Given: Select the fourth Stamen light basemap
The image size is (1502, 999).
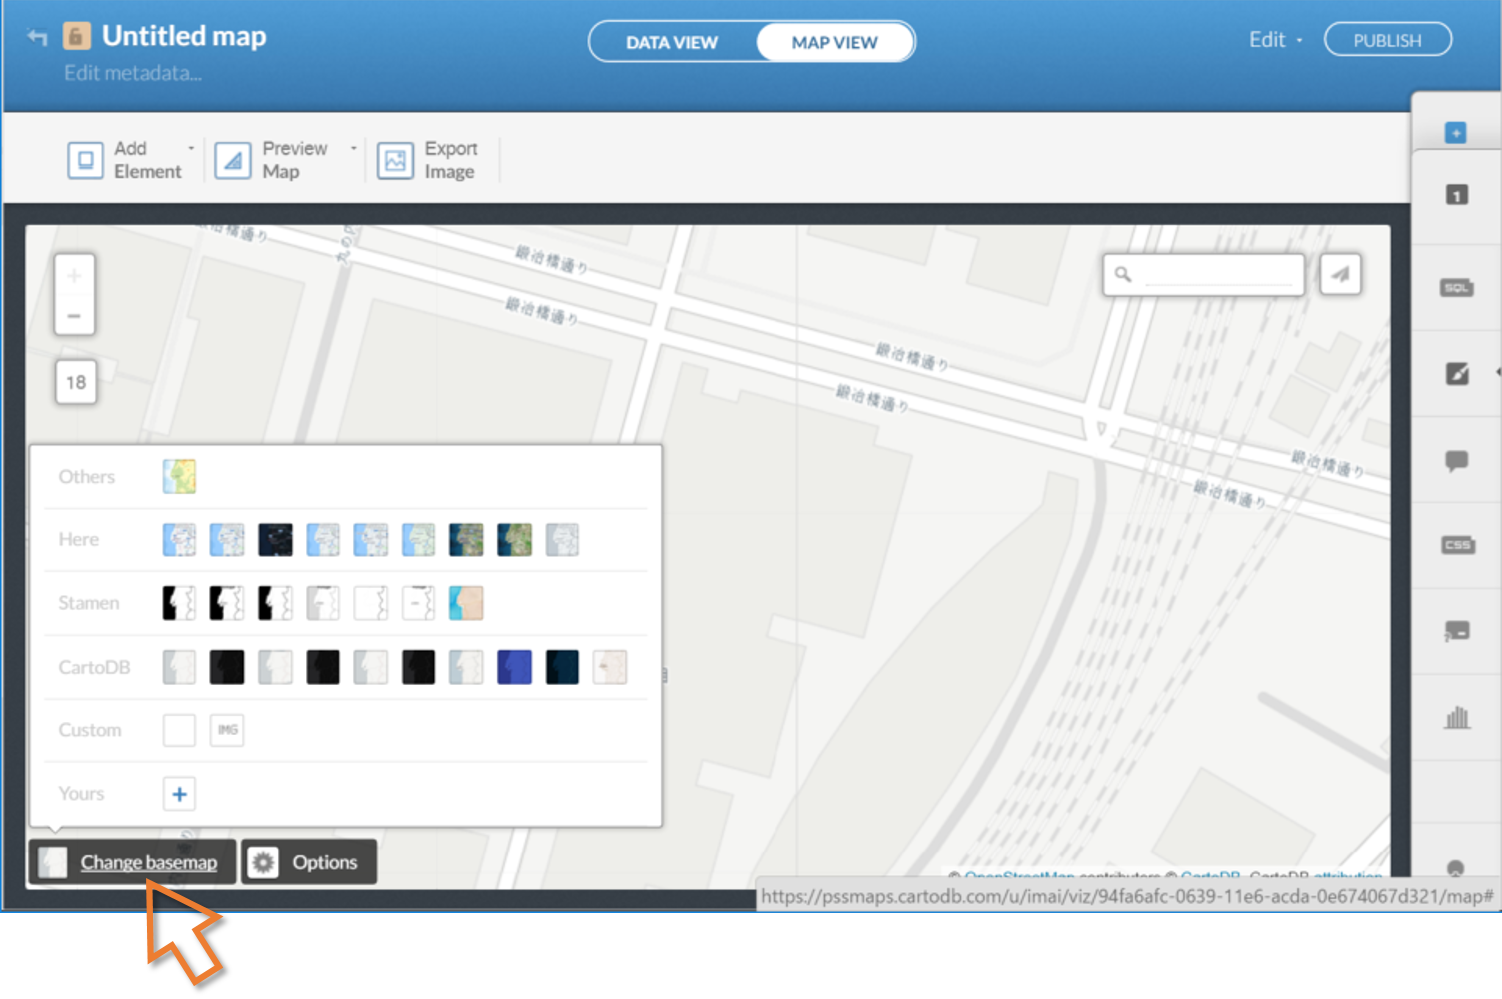Looking at the screenshot, I should [323, 603].
